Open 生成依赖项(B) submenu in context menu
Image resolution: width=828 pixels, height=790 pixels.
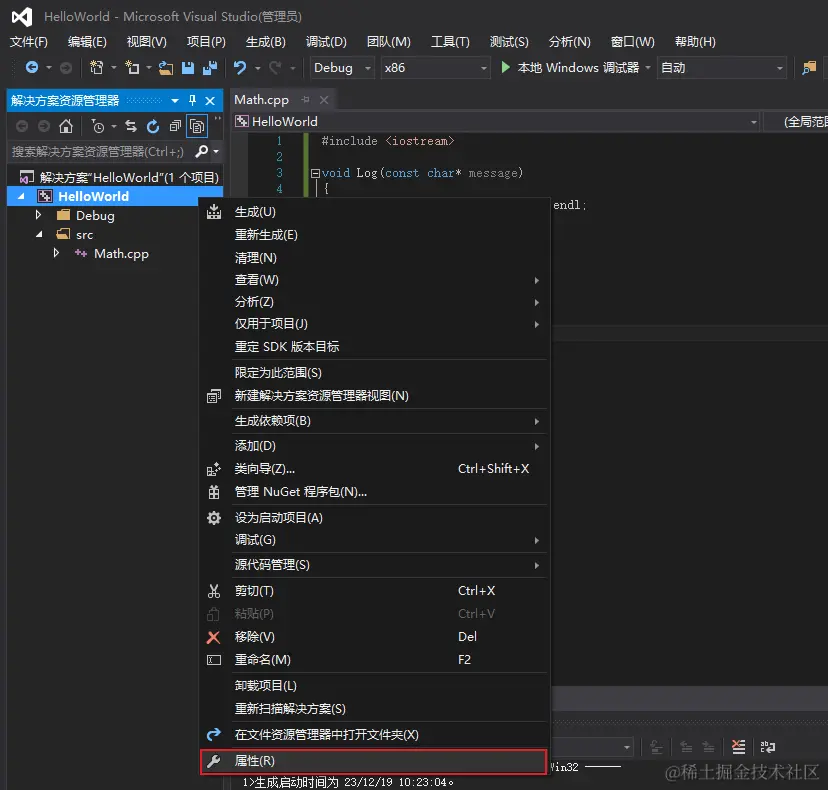(373, 421)
